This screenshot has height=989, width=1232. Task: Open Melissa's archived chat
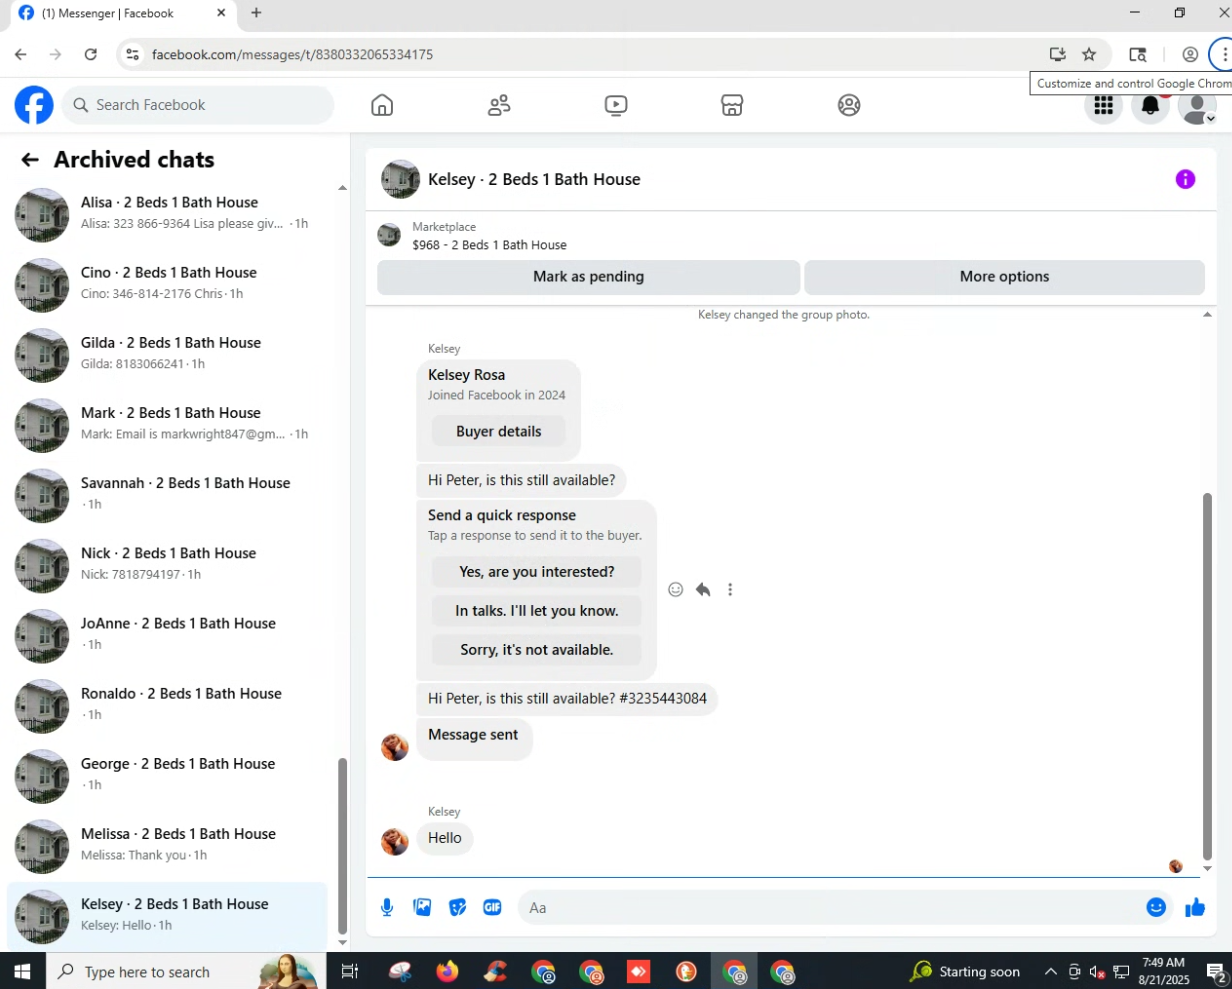tap(167, 845)
